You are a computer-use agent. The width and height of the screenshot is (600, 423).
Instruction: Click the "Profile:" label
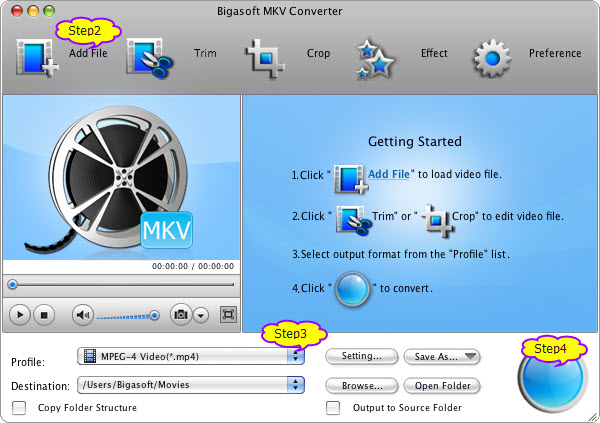pyautogui.click(x=28, y=362)
